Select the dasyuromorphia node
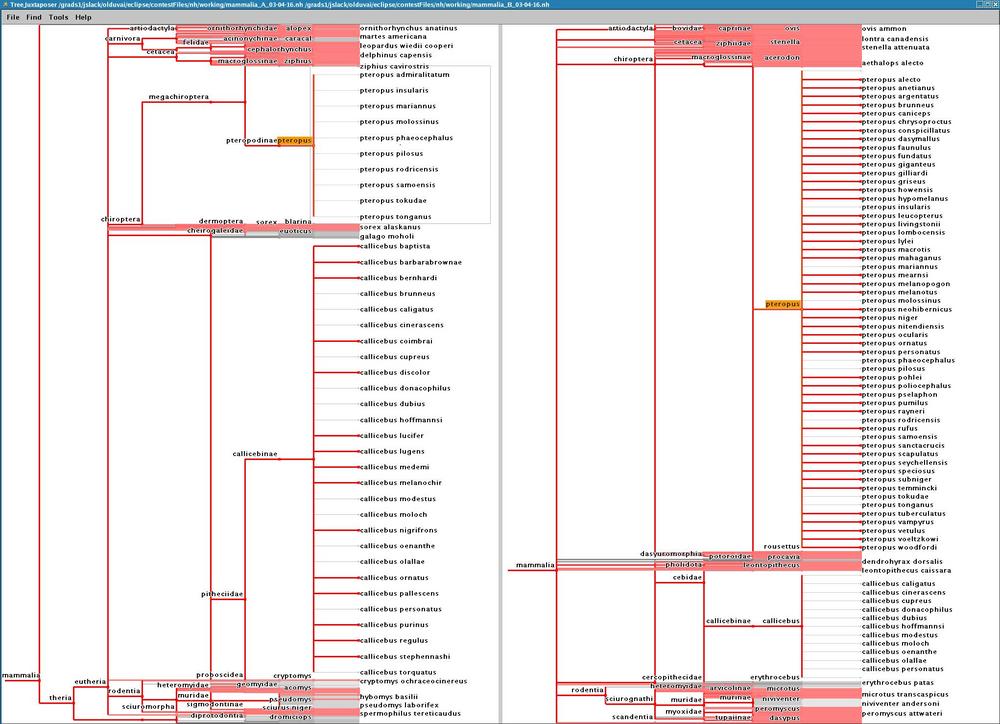 pyautogui.click(x=671, y=554)
